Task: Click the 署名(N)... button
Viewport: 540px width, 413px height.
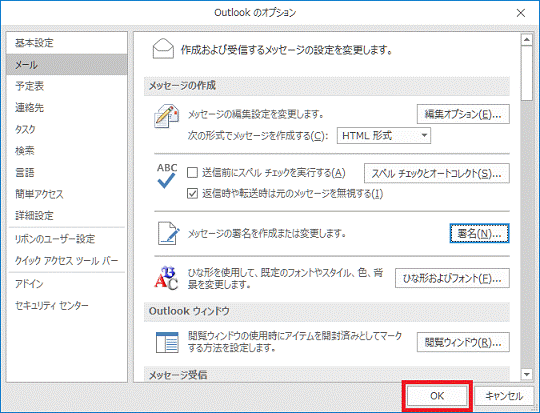Action: coord(479,234)
